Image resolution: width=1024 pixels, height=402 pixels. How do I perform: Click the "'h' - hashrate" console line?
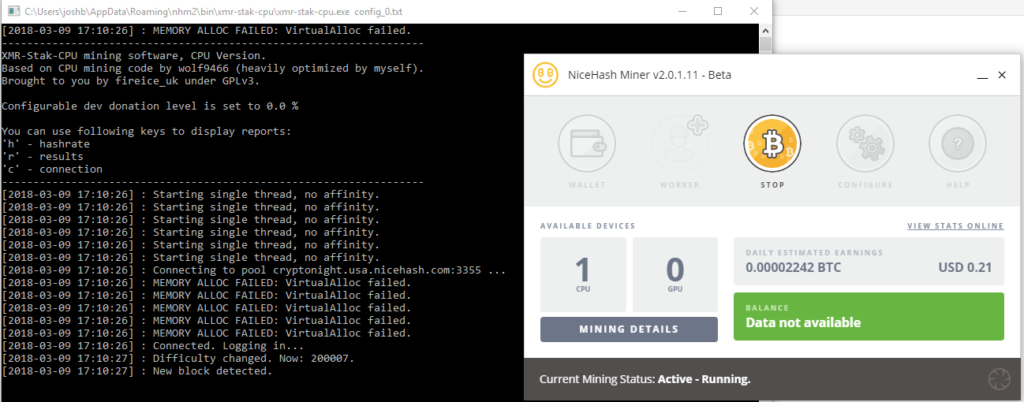click(x=46, y=144)
